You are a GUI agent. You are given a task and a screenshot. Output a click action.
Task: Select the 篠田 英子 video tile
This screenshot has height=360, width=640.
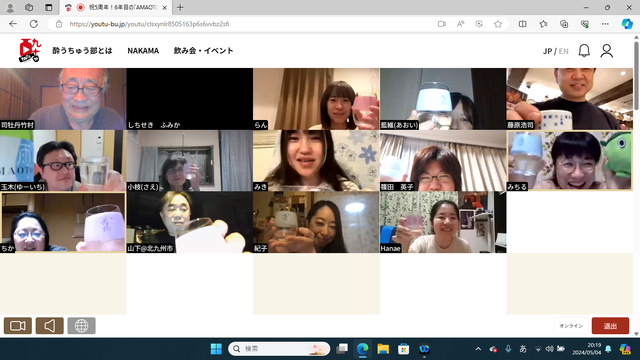click(443, 161)
